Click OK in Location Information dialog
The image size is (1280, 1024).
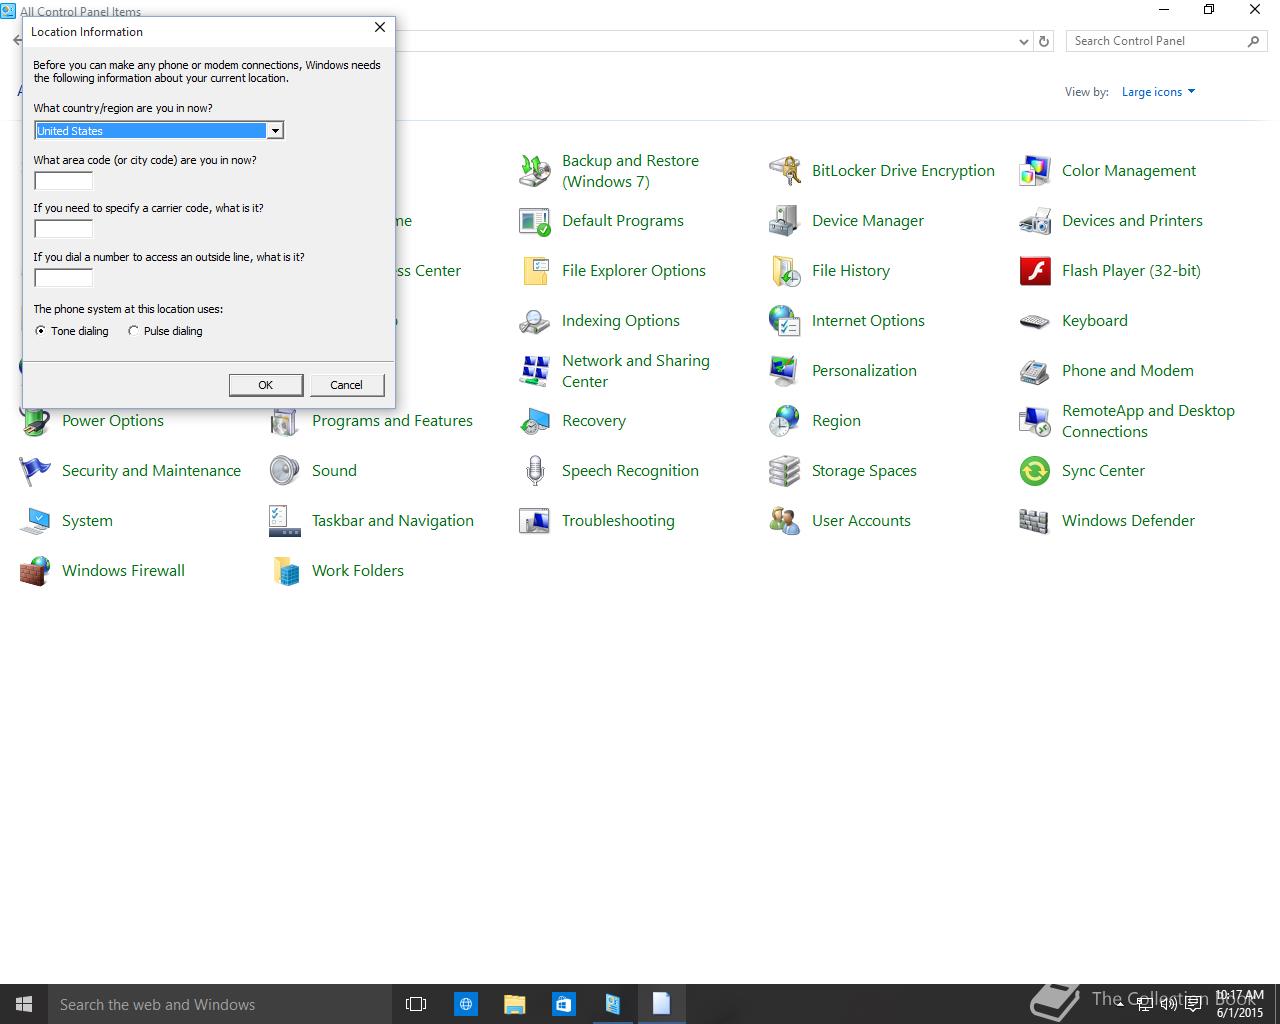266,385
